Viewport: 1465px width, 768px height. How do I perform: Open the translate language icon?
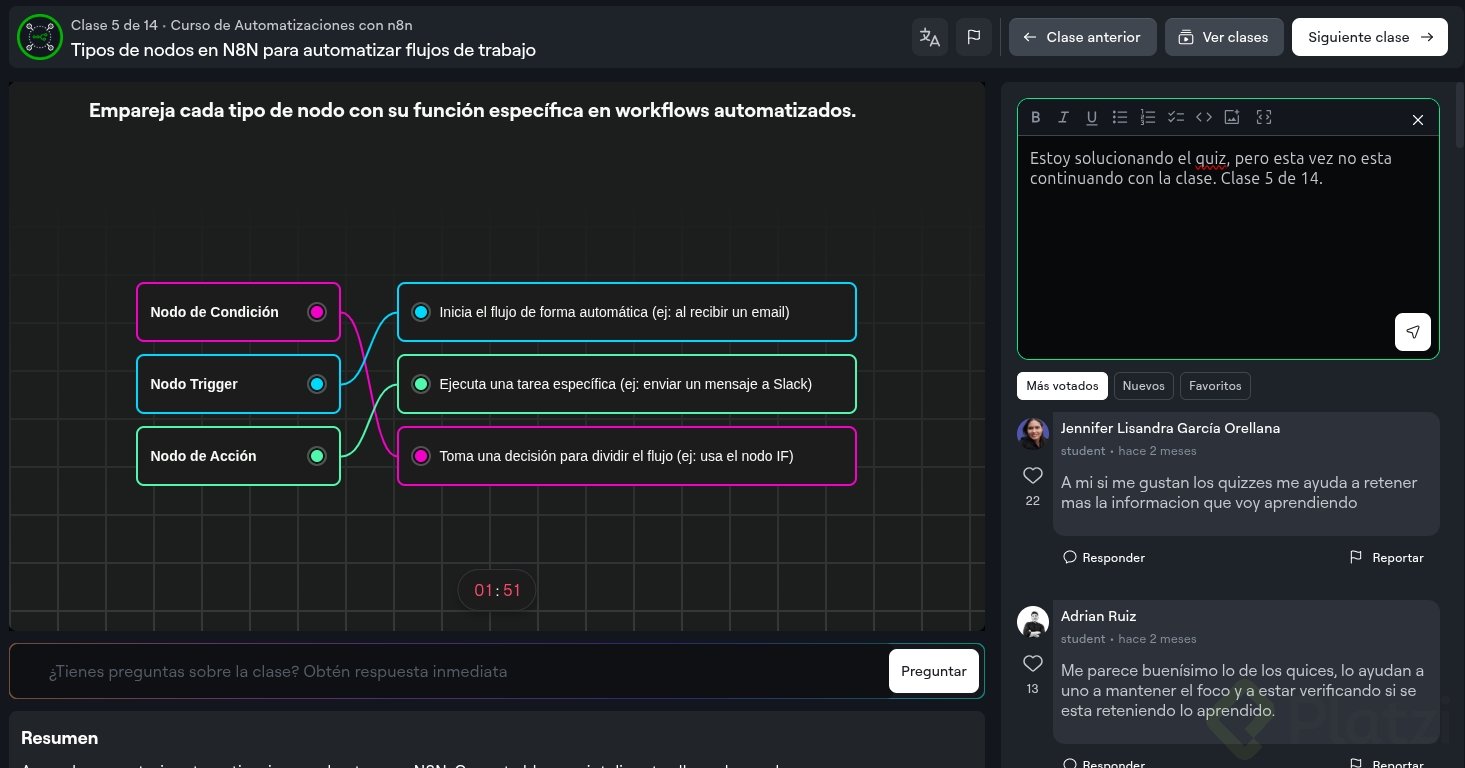point(930,37)
